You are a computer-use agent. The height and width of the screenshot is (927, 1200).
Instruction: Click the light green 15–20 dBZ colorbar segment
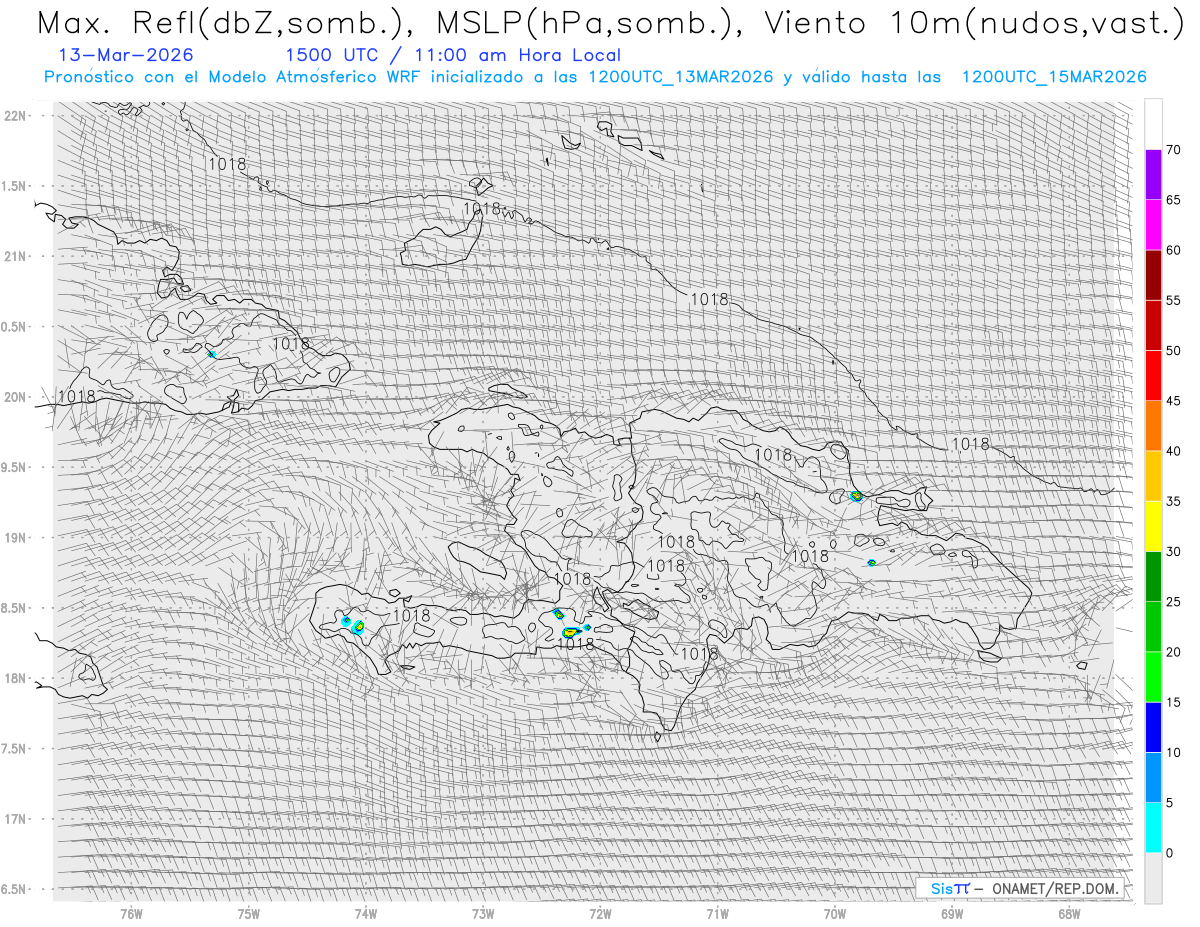tap(1153, 677)
